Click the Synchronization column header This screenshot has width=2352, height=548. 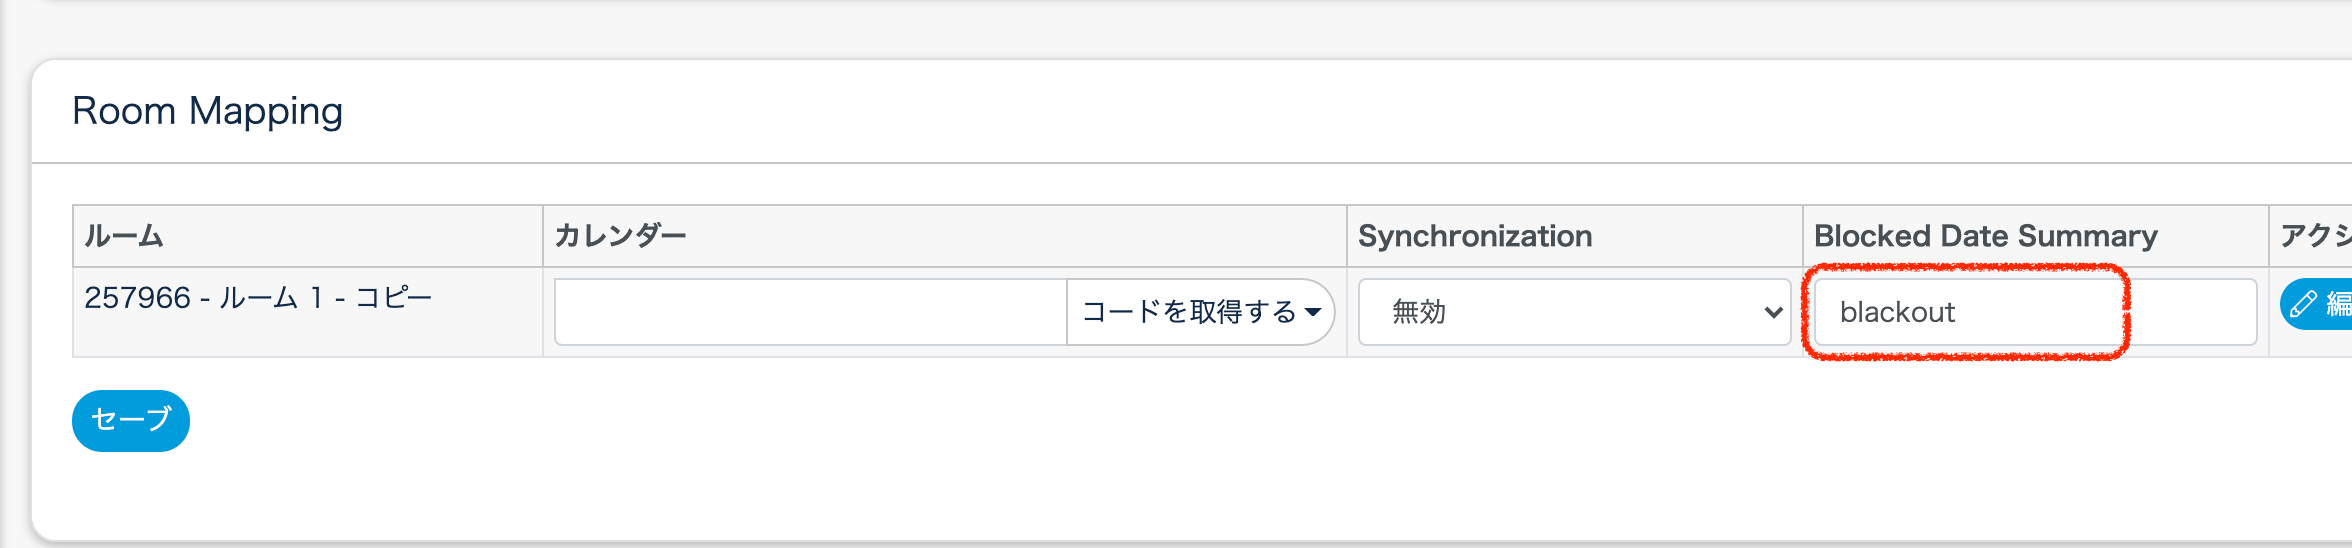tap(1475, 236)
